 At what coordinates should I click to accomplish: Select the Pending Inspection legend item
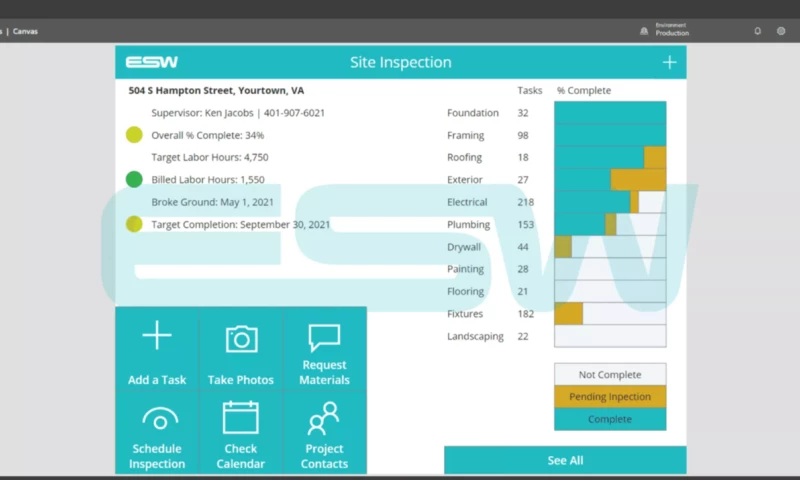610,397
